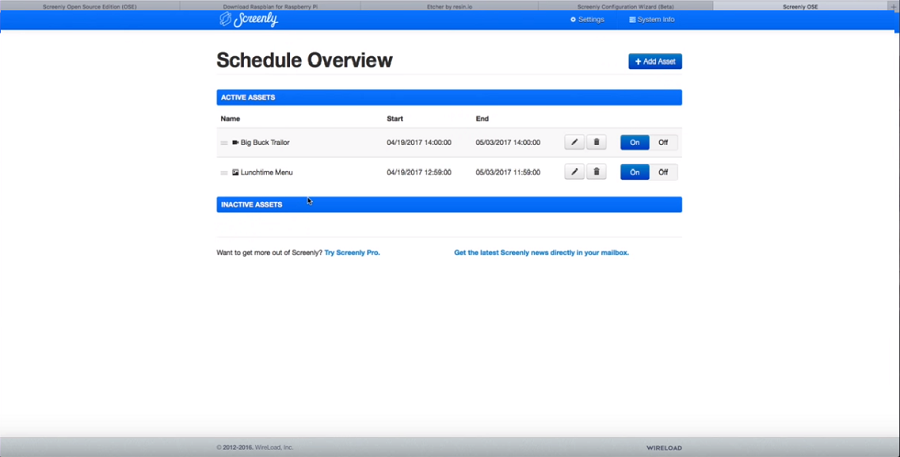The width and height of the screenshot is (900, 457).
Task: Click the Big Buck Trailer asset name
Action: tap(265, 142)
